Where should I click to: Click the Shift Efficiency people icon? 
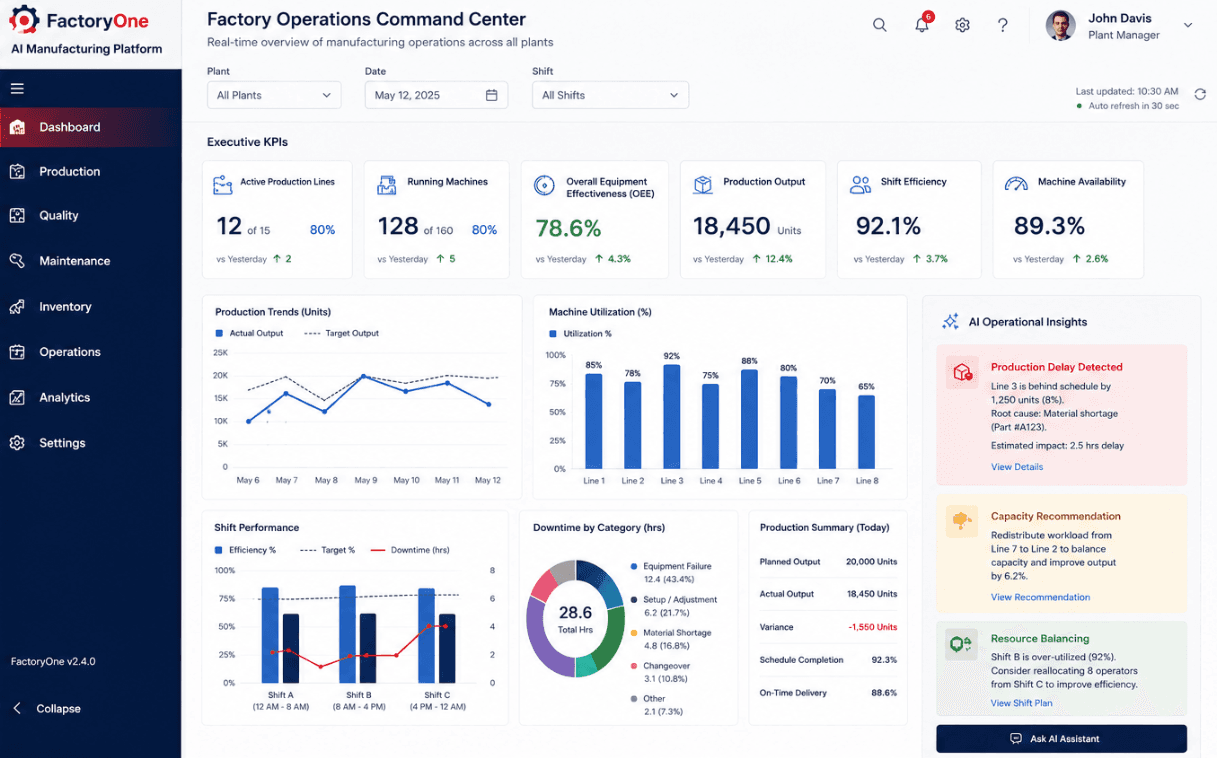860,185
